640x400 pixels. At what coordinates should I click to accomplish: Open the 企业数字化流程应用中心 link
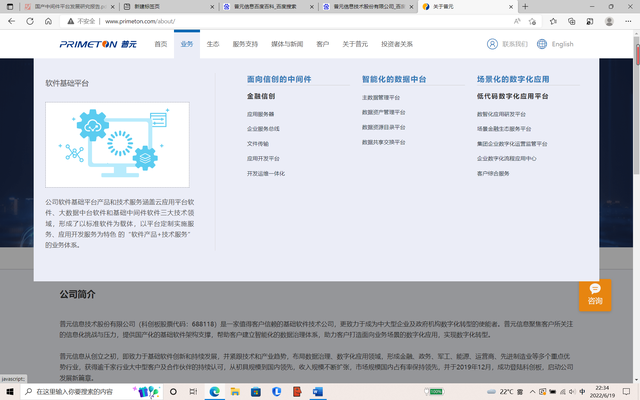coord(507,159)
